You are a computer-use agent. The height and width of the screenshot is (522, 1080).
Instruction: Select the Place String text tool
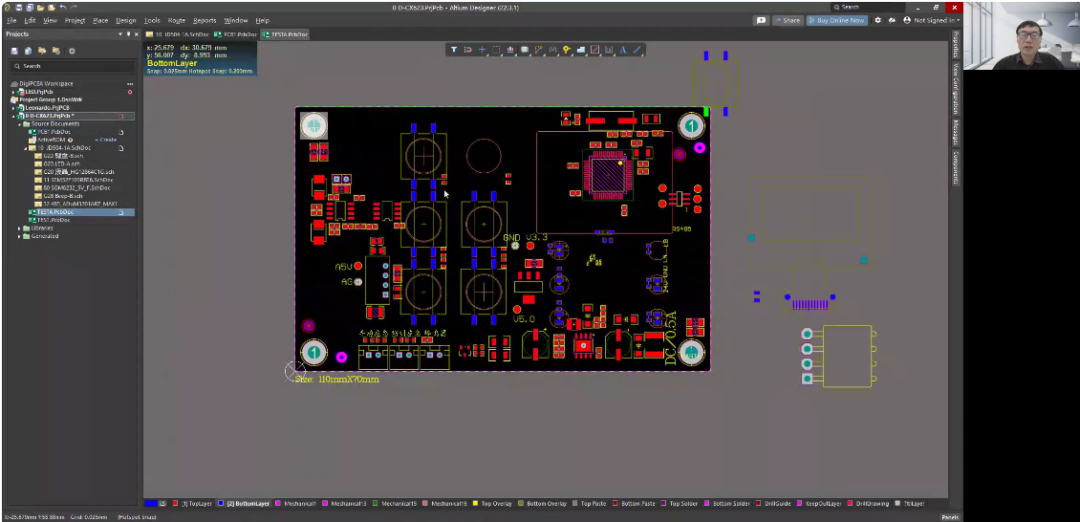[x=623, y=49]
